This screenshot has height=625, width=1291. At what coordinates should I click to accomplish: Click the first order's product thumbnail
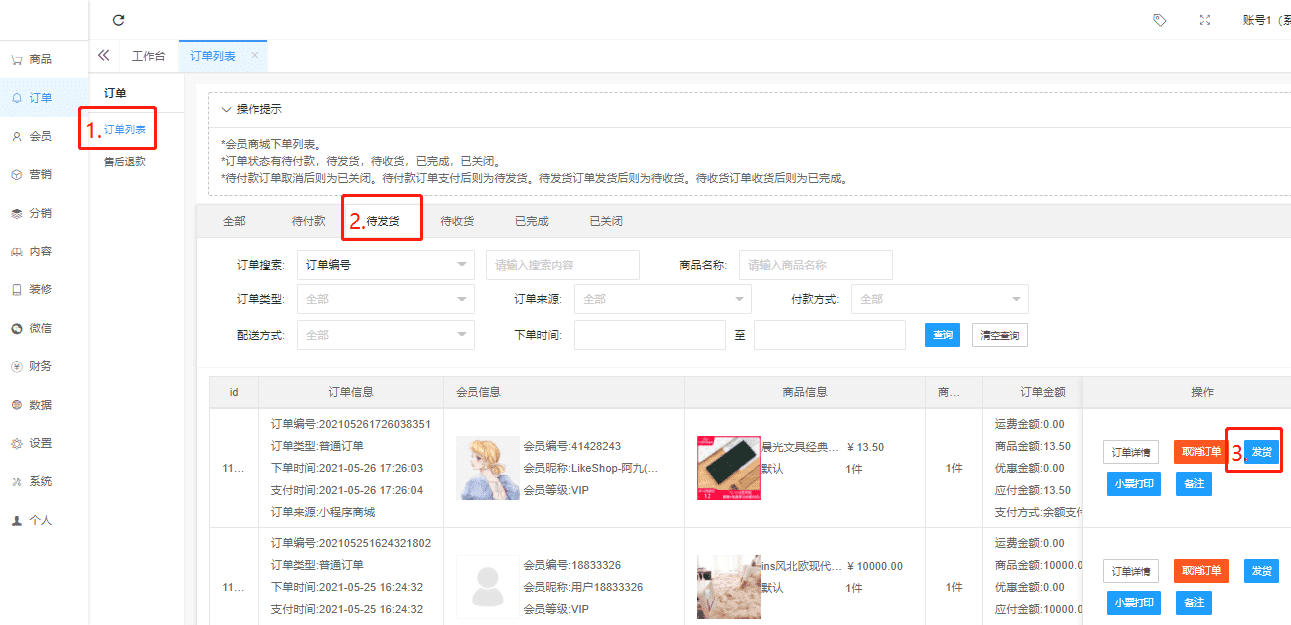coord(728,467)
